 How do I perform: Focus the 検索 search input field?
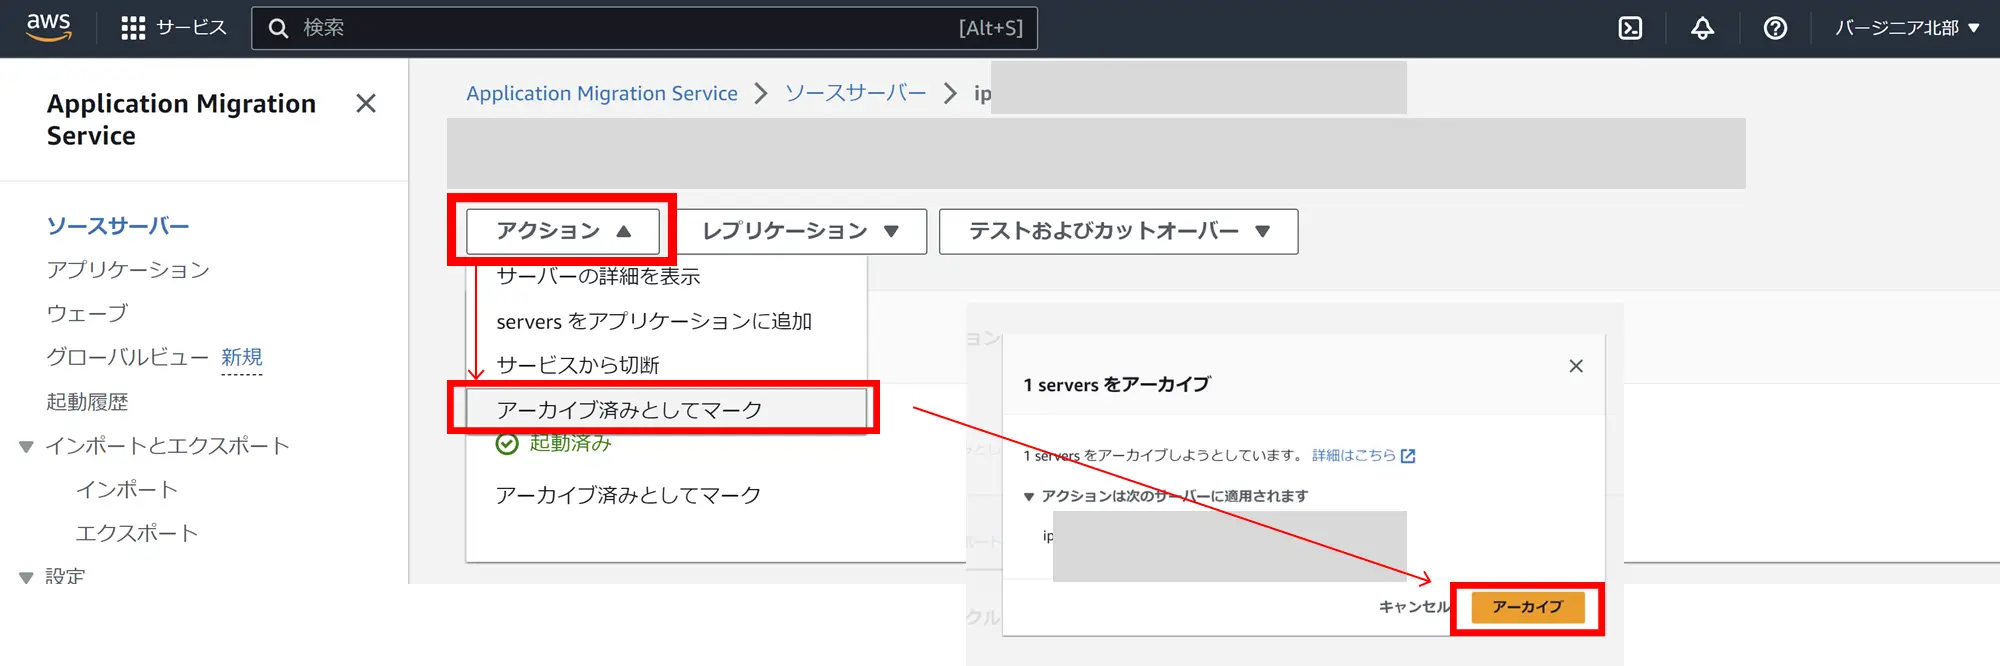pos(644,28)
